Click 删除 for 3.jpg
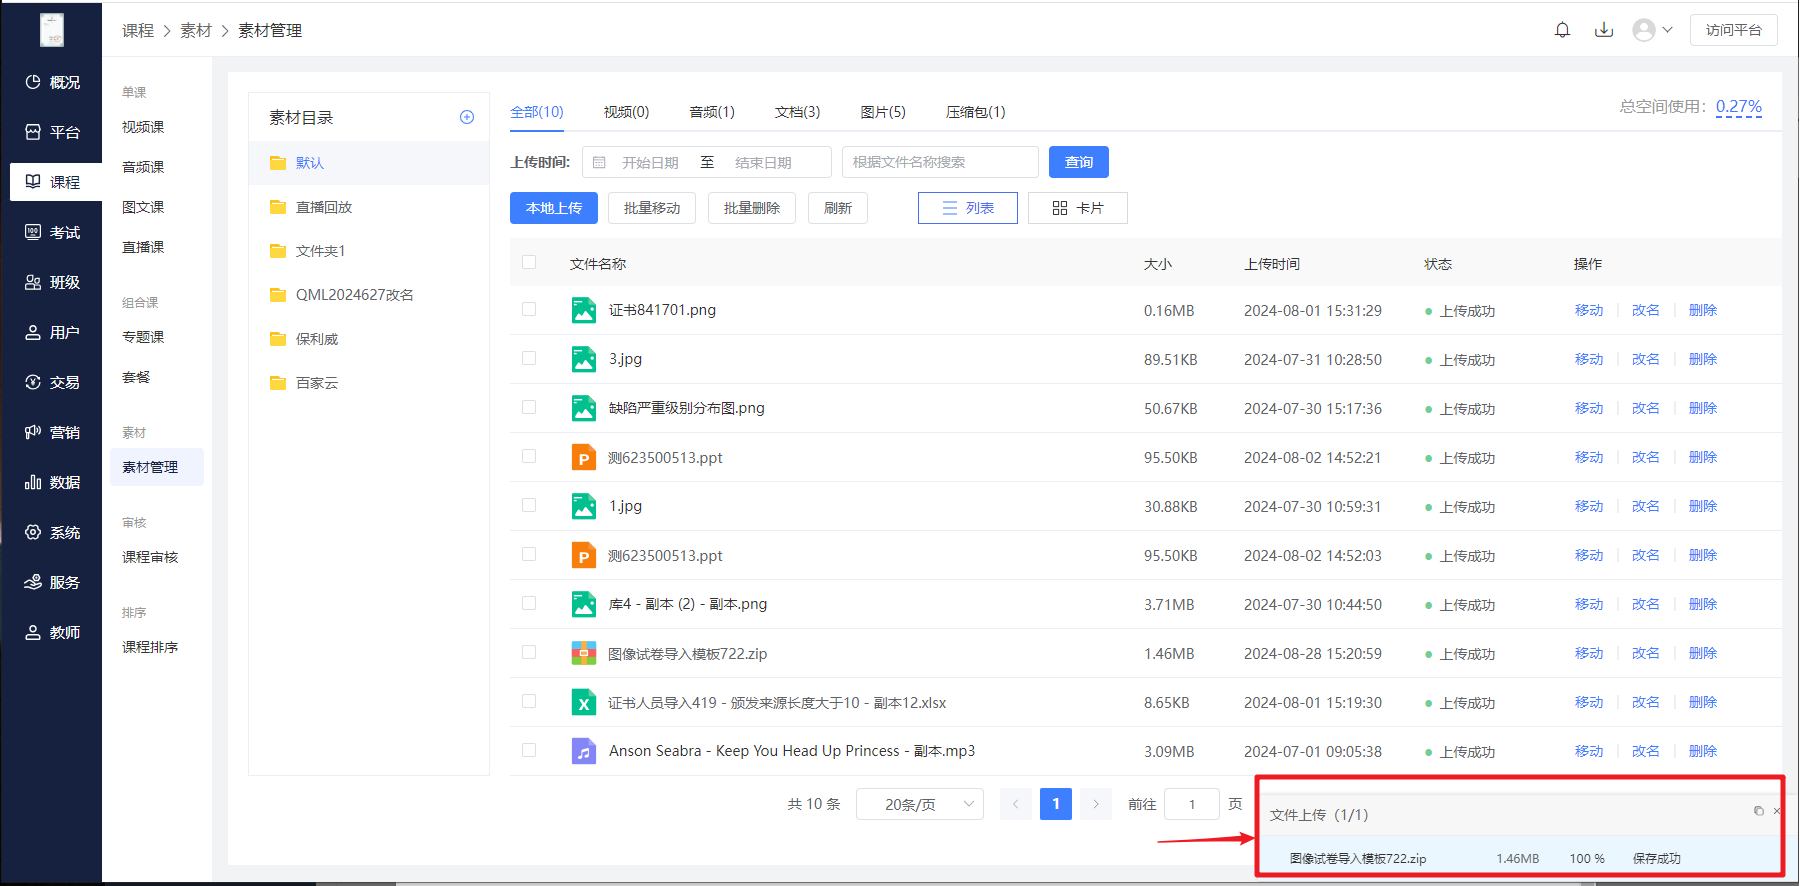Image resolution: width=1800 pixels, height=886 pixels. pos(1703,359)
